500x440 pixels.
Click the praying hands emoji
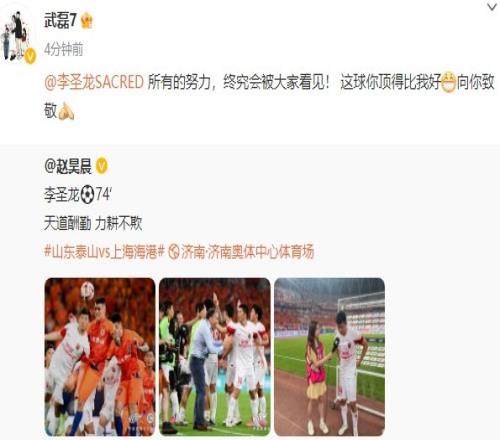[x=66, y=111]
